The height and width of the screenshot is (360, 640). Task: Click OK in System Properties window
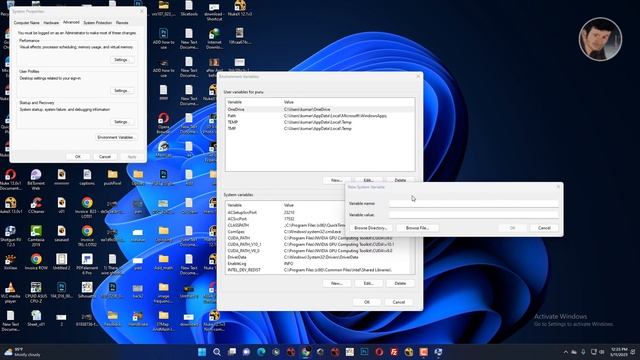78,157
